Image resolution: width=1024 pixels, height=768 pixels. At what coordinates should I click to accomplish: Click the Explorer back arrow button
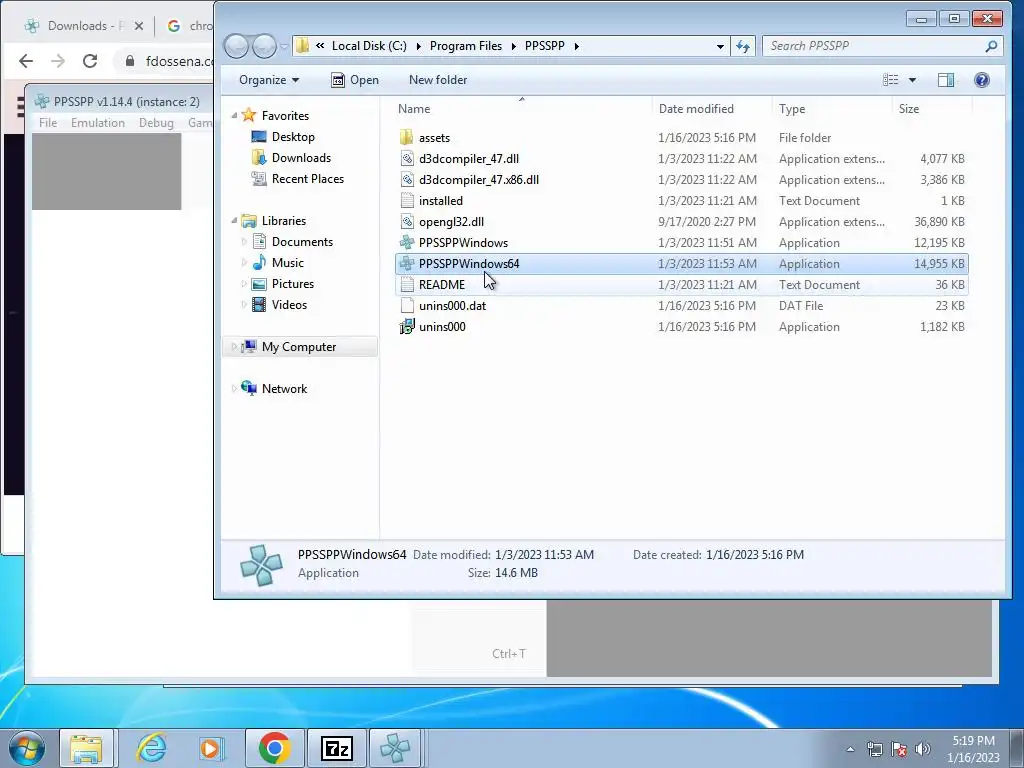(236, 46)
